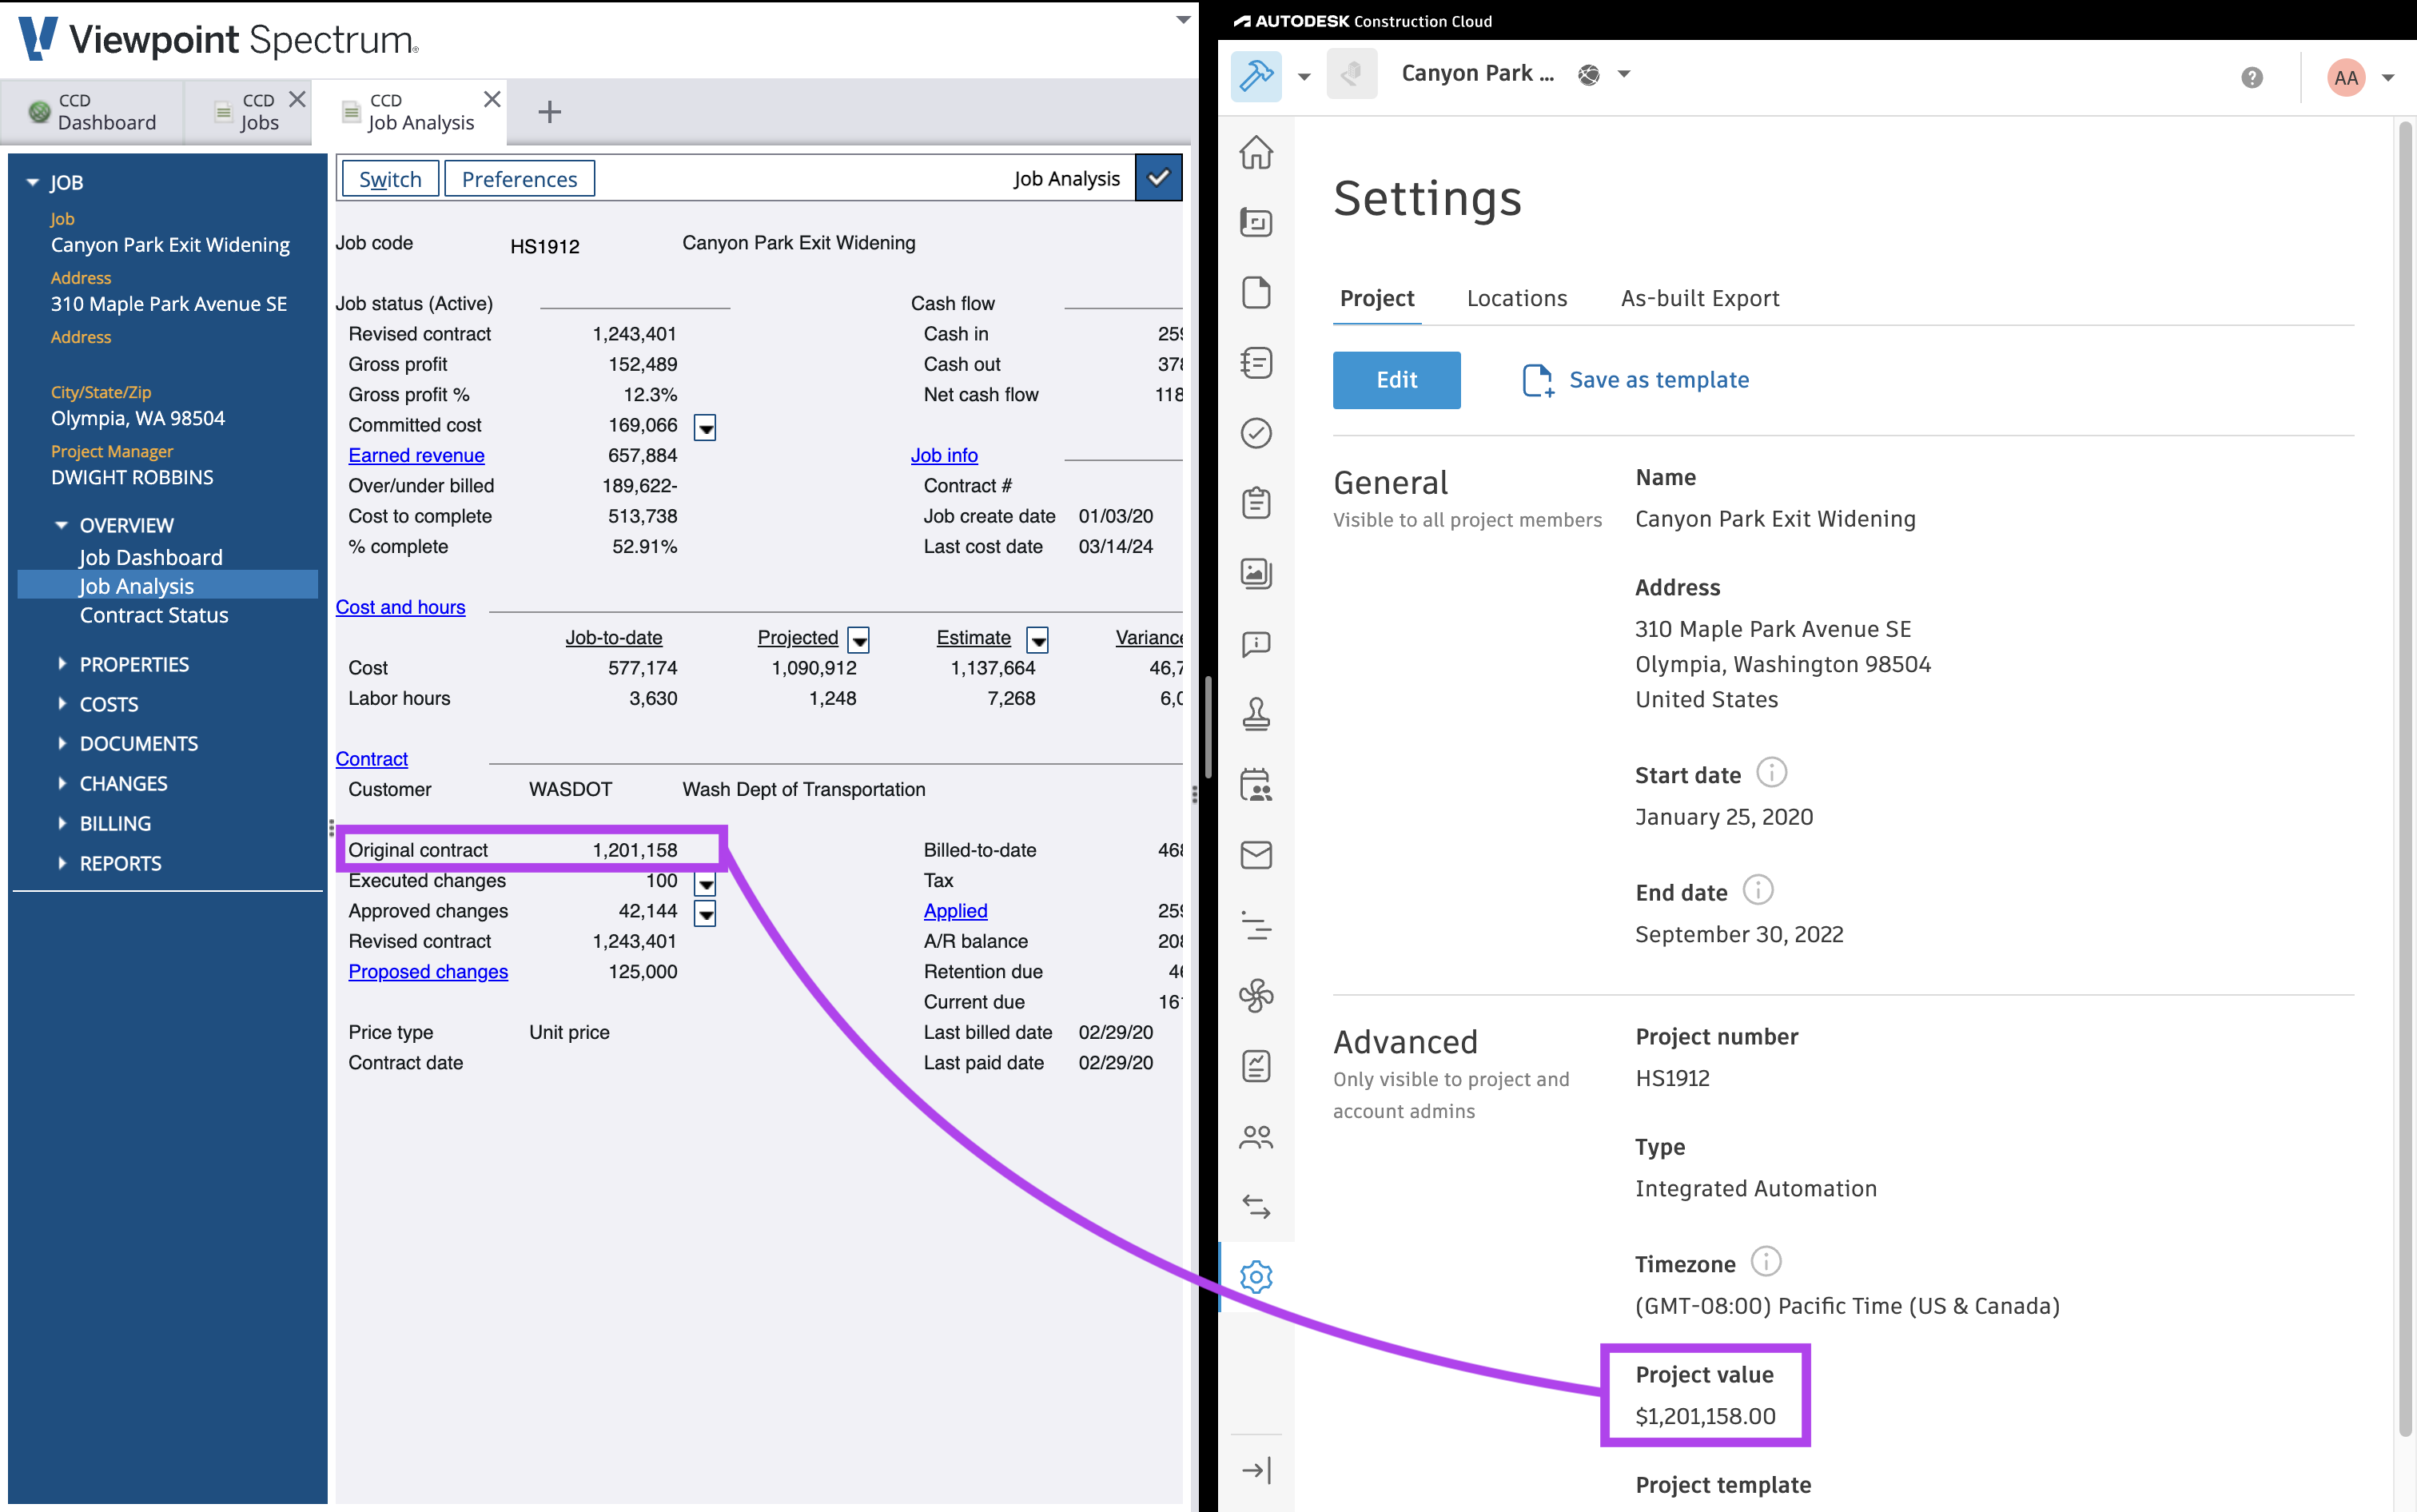Open the Home icon in Autodesk sidebar
This screenshot has width=2417, height=1512.
(1256, 152)
